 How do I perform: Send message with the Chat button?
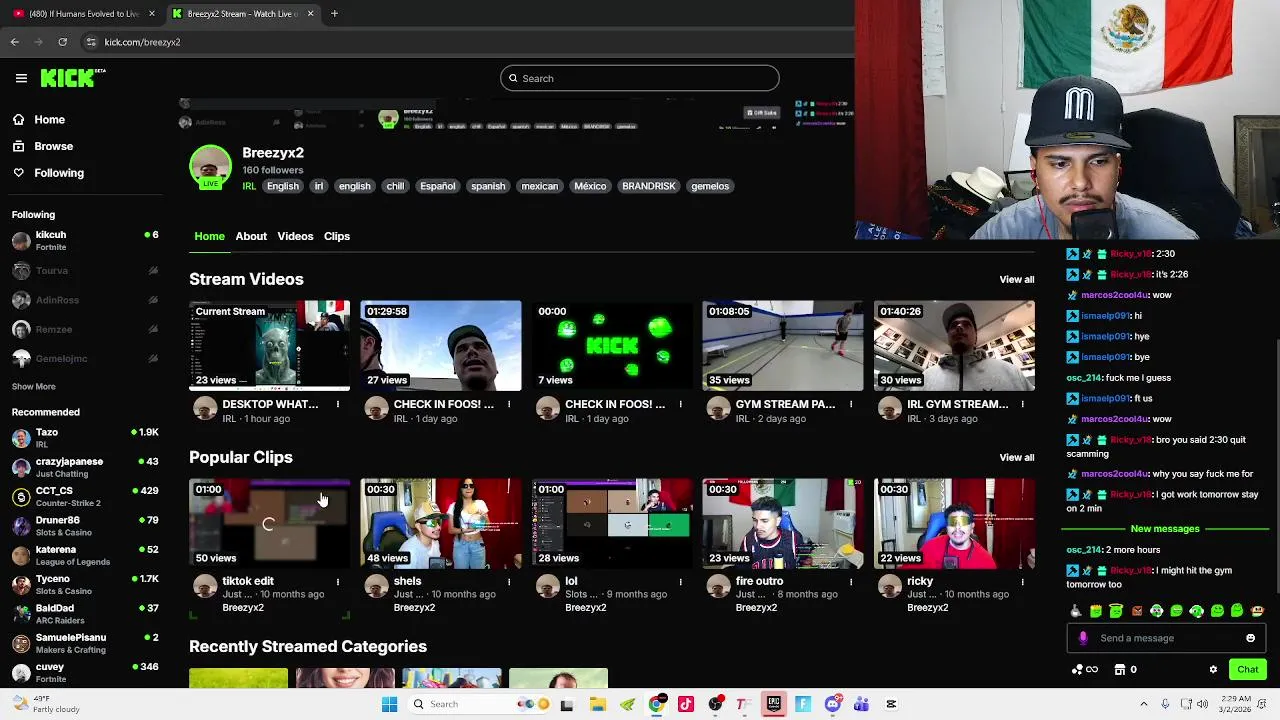[x=1248, y=669]
